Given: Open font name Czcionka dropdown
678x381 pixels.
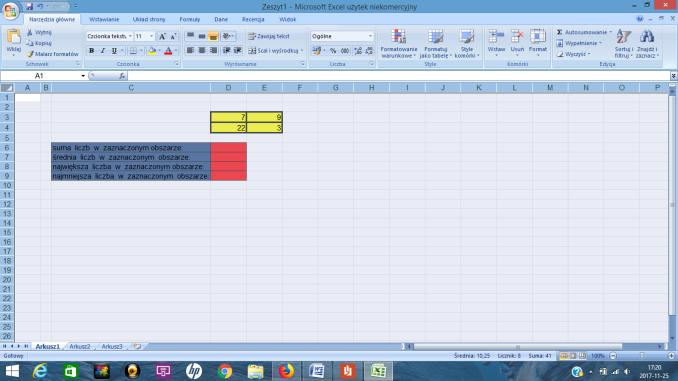Looking at the screenshot, I should coord(130,36).
